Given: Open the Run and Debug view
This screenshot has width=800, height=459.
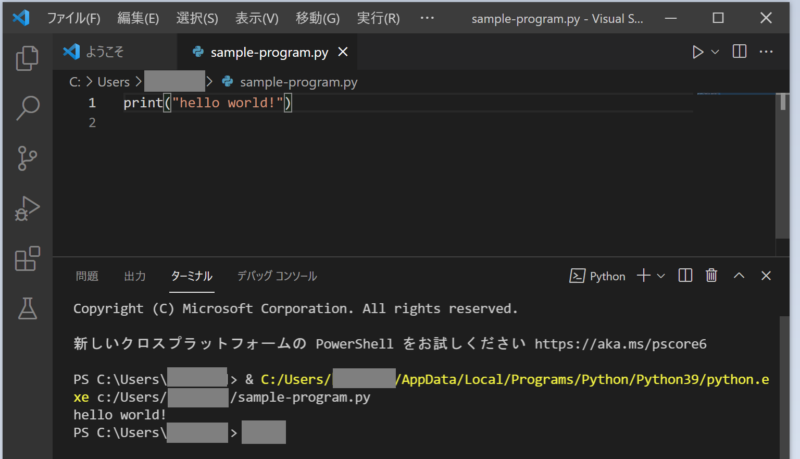Looking at the screenshot, I should click(27, 209).
